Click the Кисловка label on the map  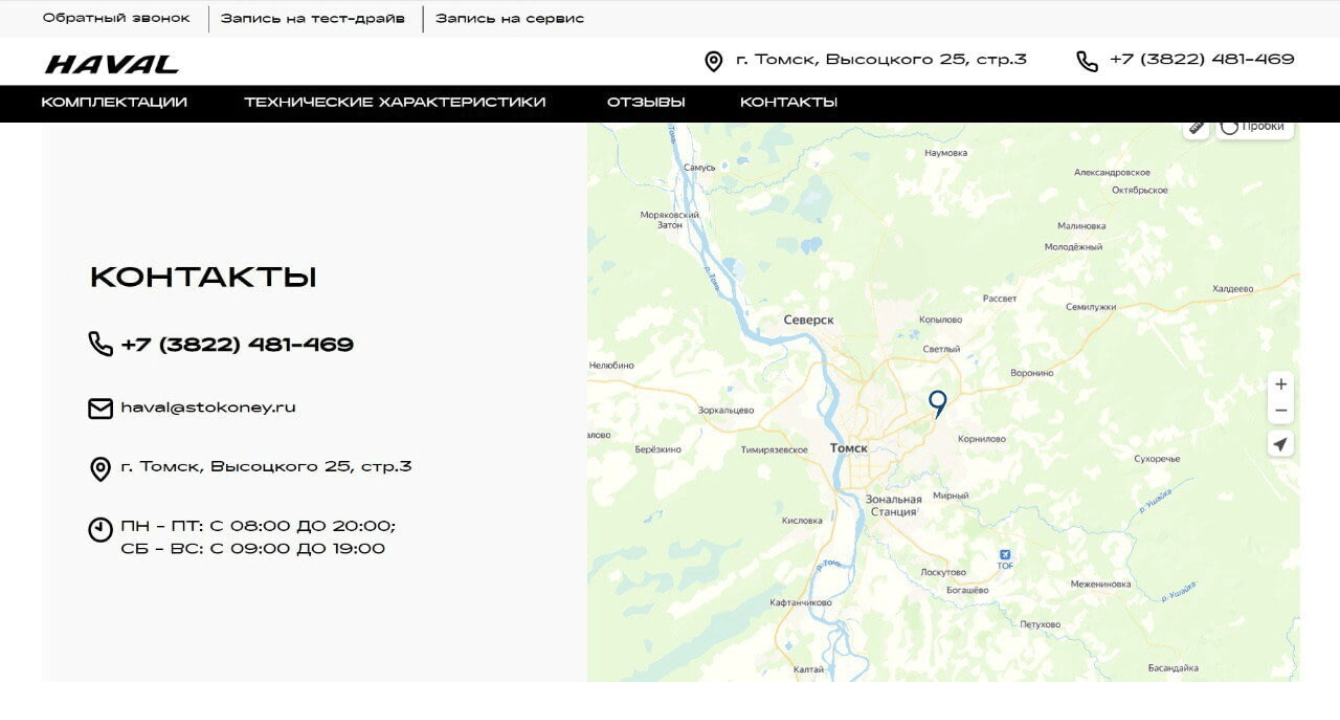click(802, 520)
